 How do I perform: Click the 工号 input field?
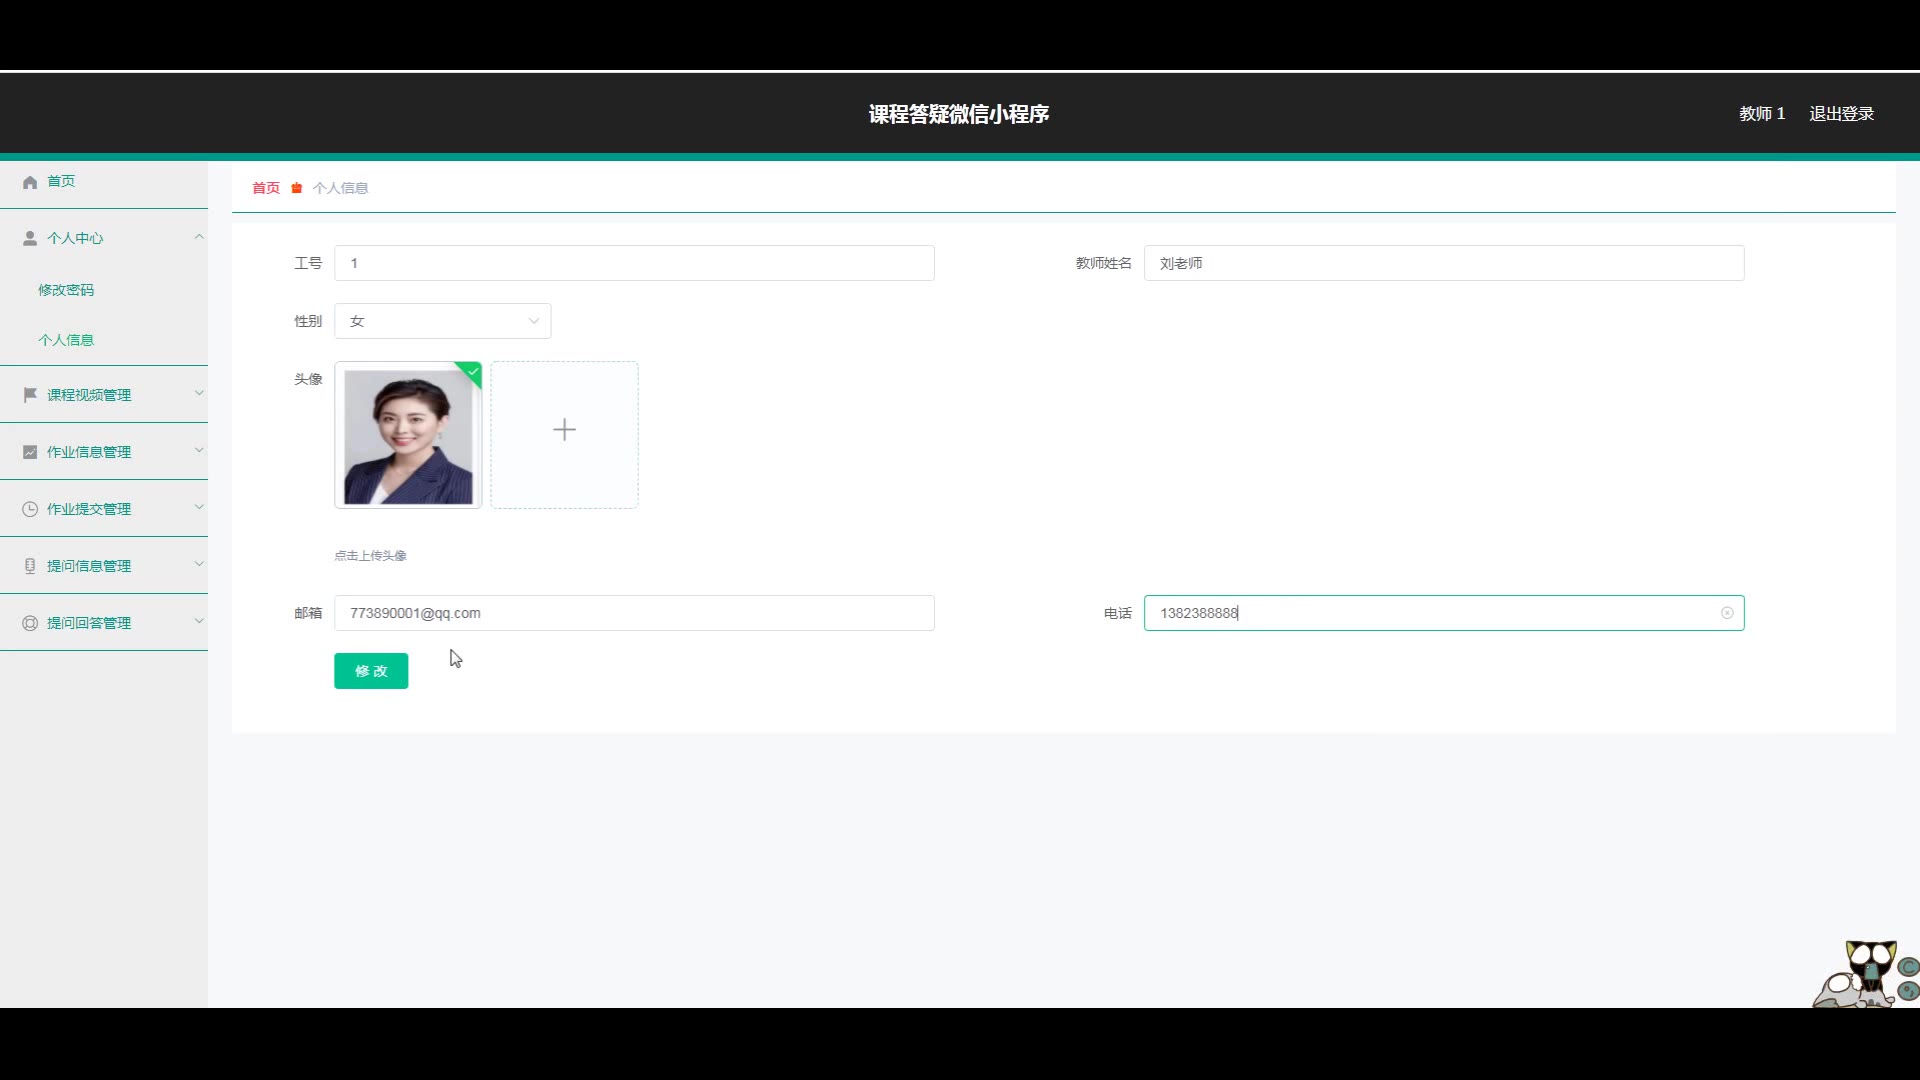click(634, 263)
